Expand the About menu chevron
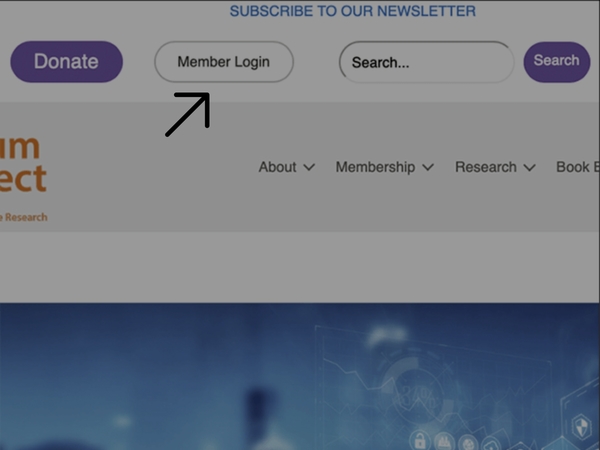Screen dimensions: 600x450 click(309, 167)
